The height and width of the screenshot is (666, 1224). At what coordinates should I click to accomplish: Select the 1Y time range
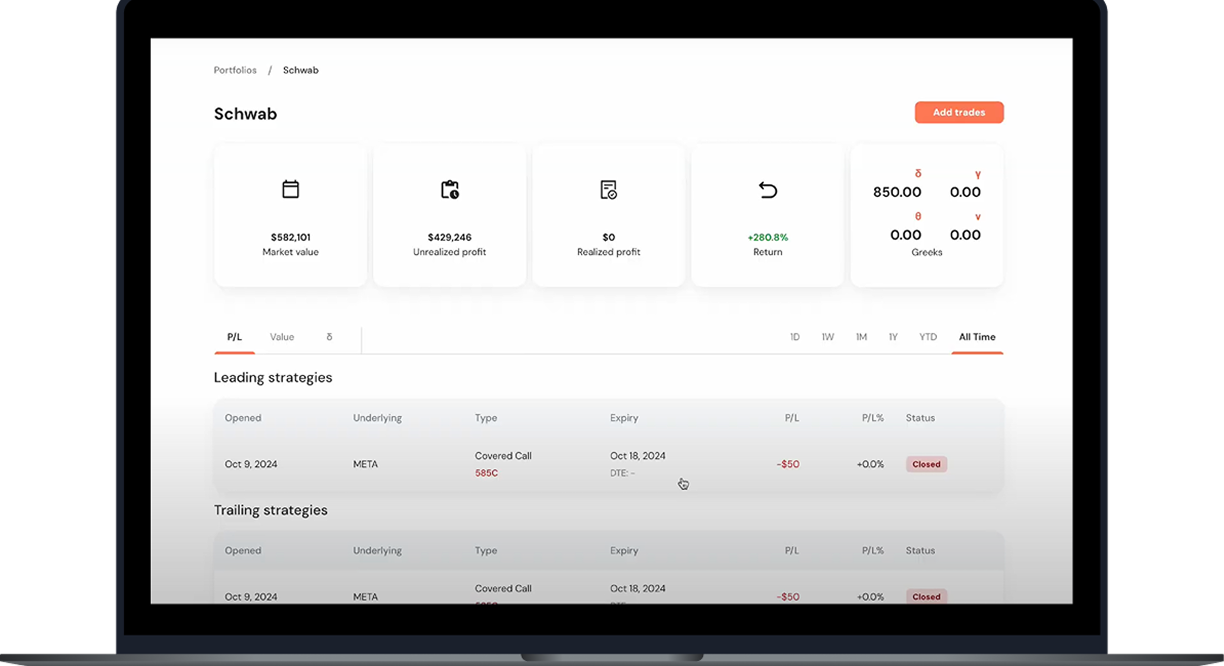coord(893,337)
